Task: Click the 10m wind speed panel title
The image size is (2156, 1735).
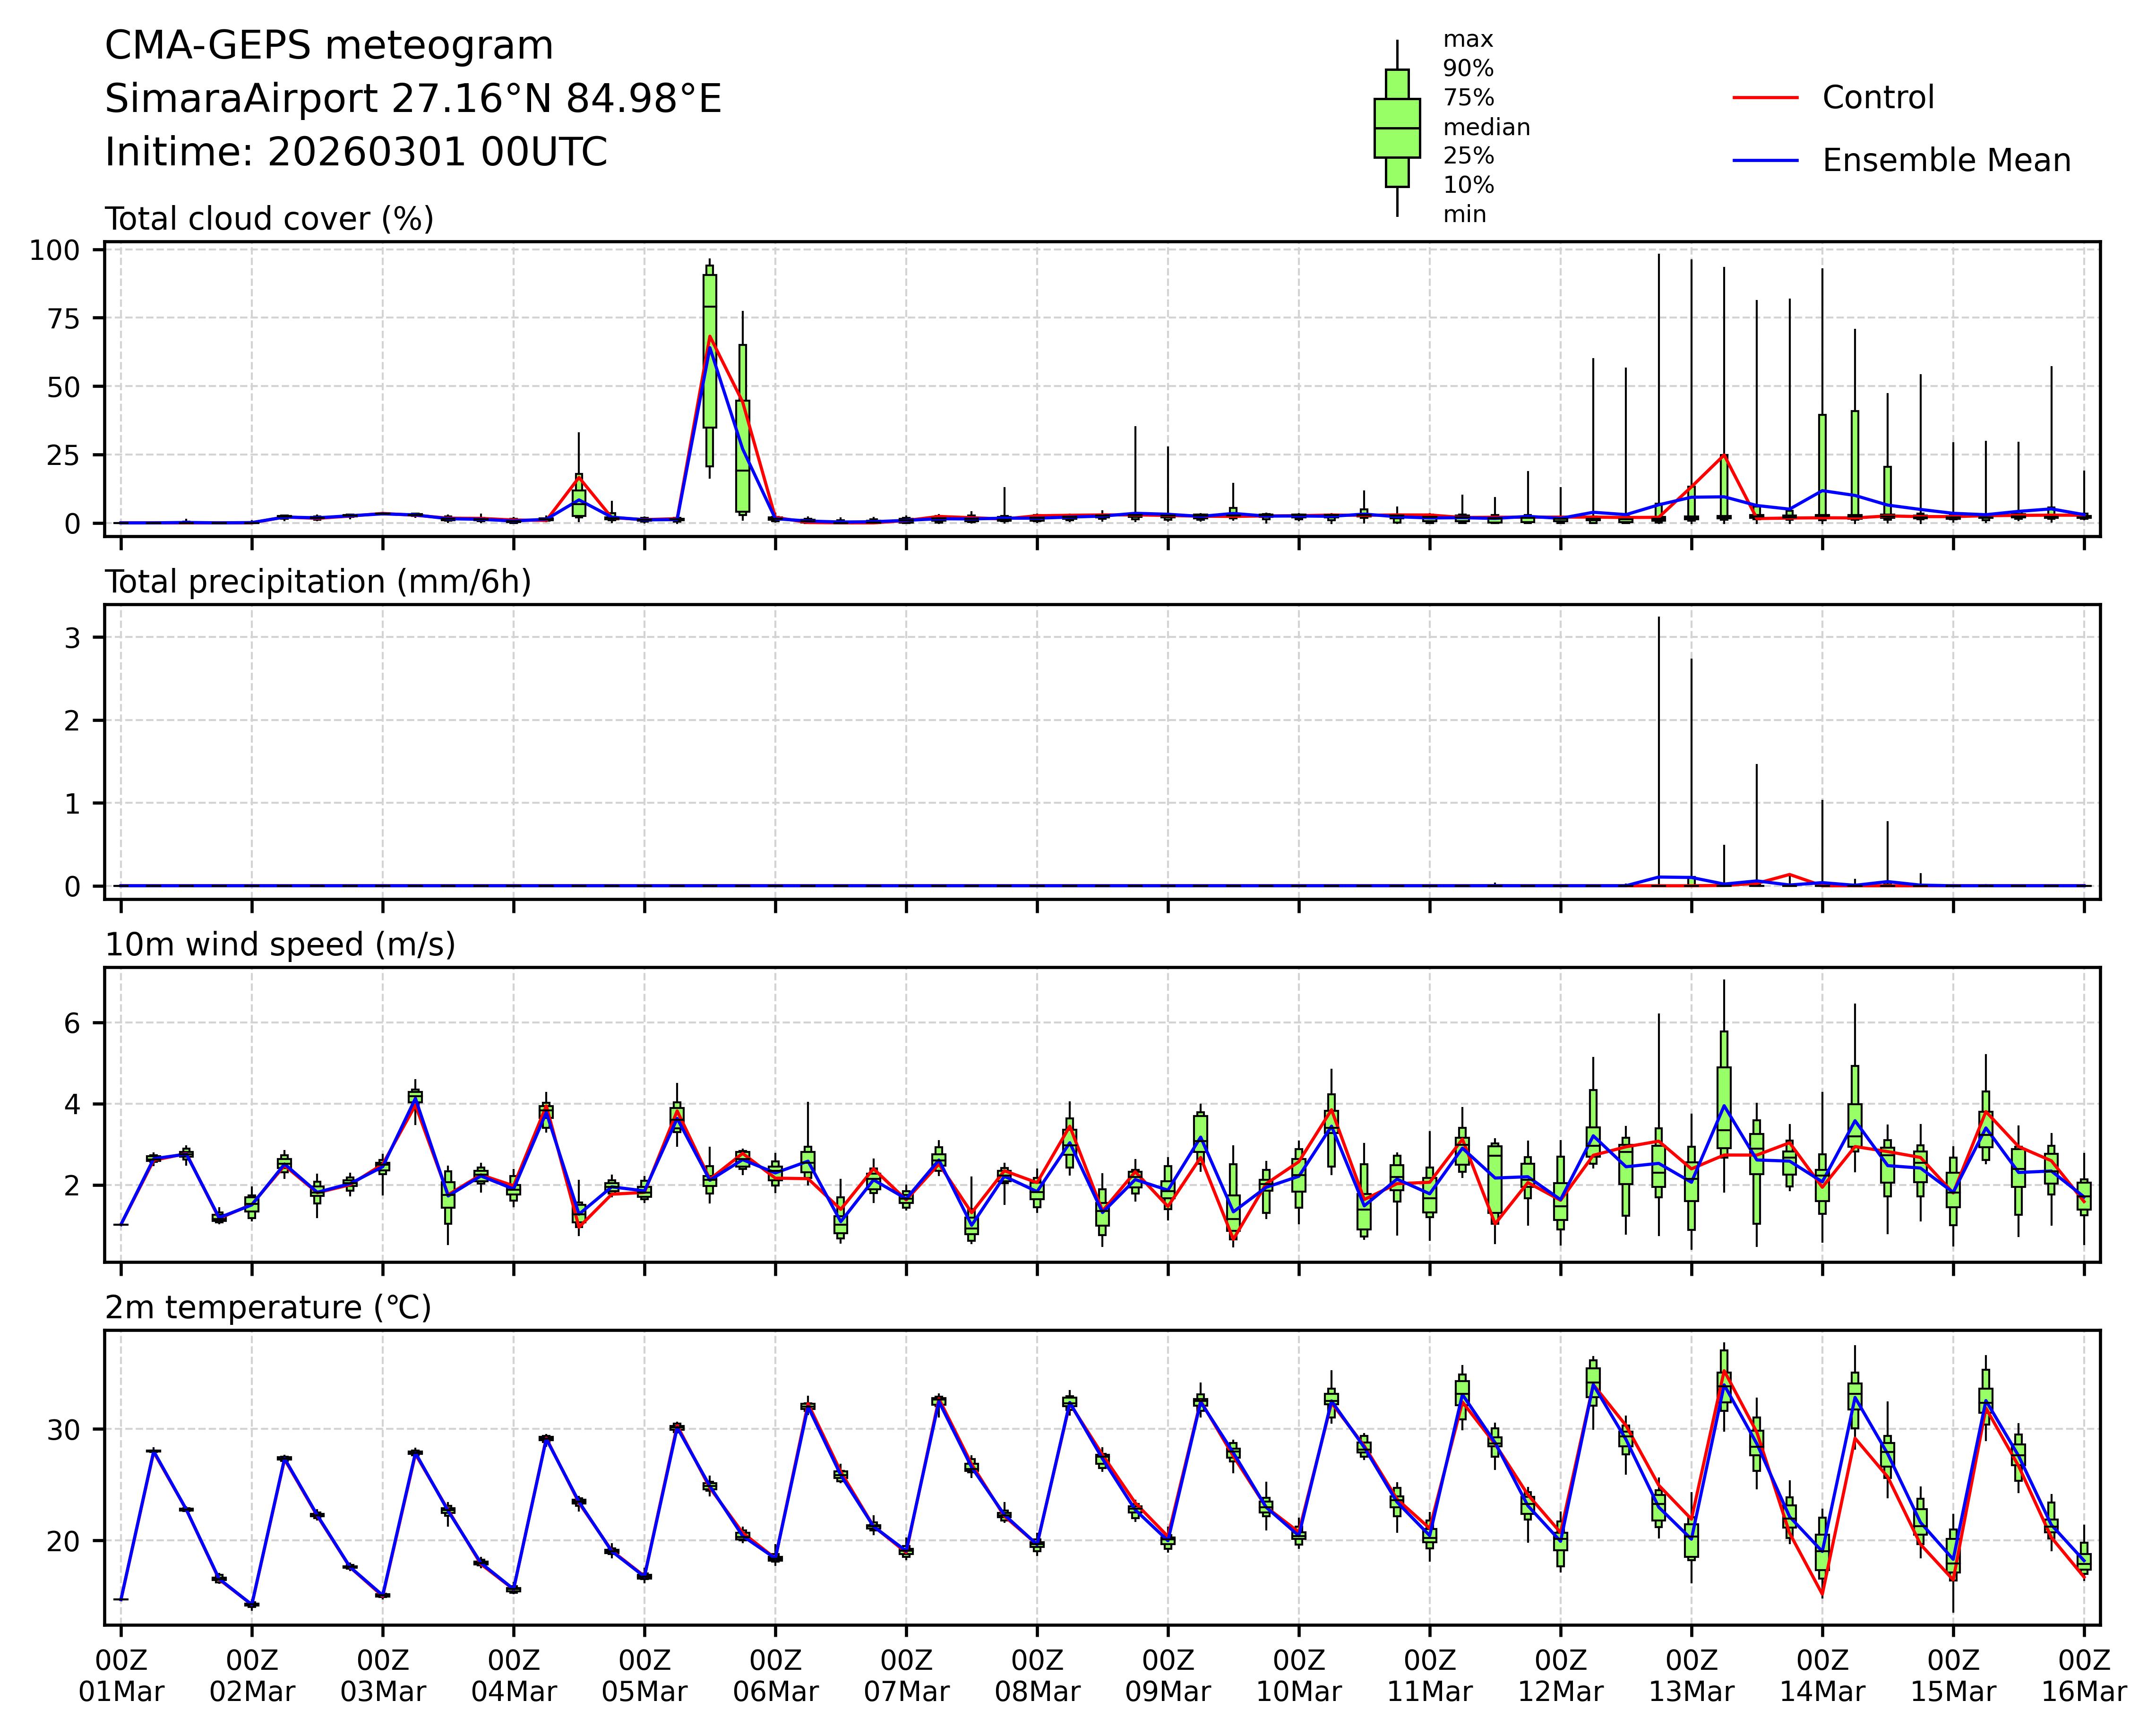Action: click(x=280, y=945)
